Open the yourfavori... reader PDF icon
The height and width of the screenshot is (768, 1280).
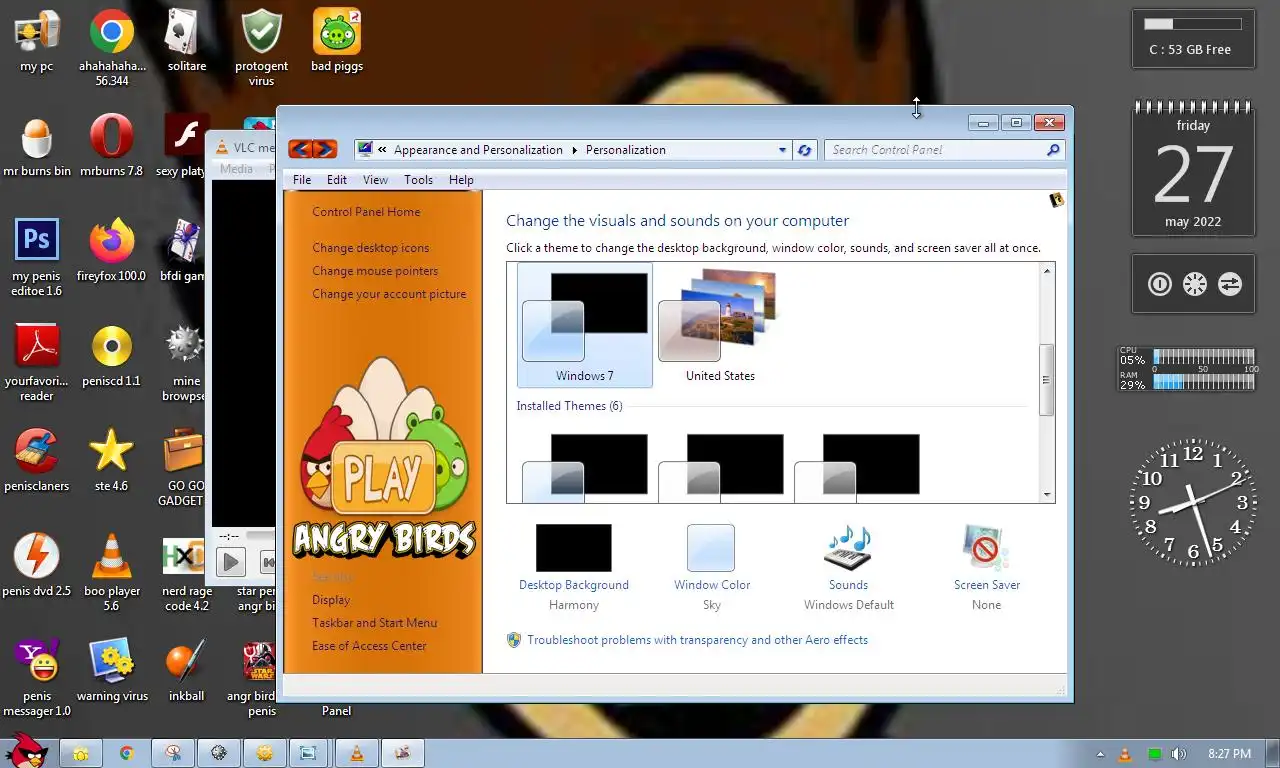(36, 362)
